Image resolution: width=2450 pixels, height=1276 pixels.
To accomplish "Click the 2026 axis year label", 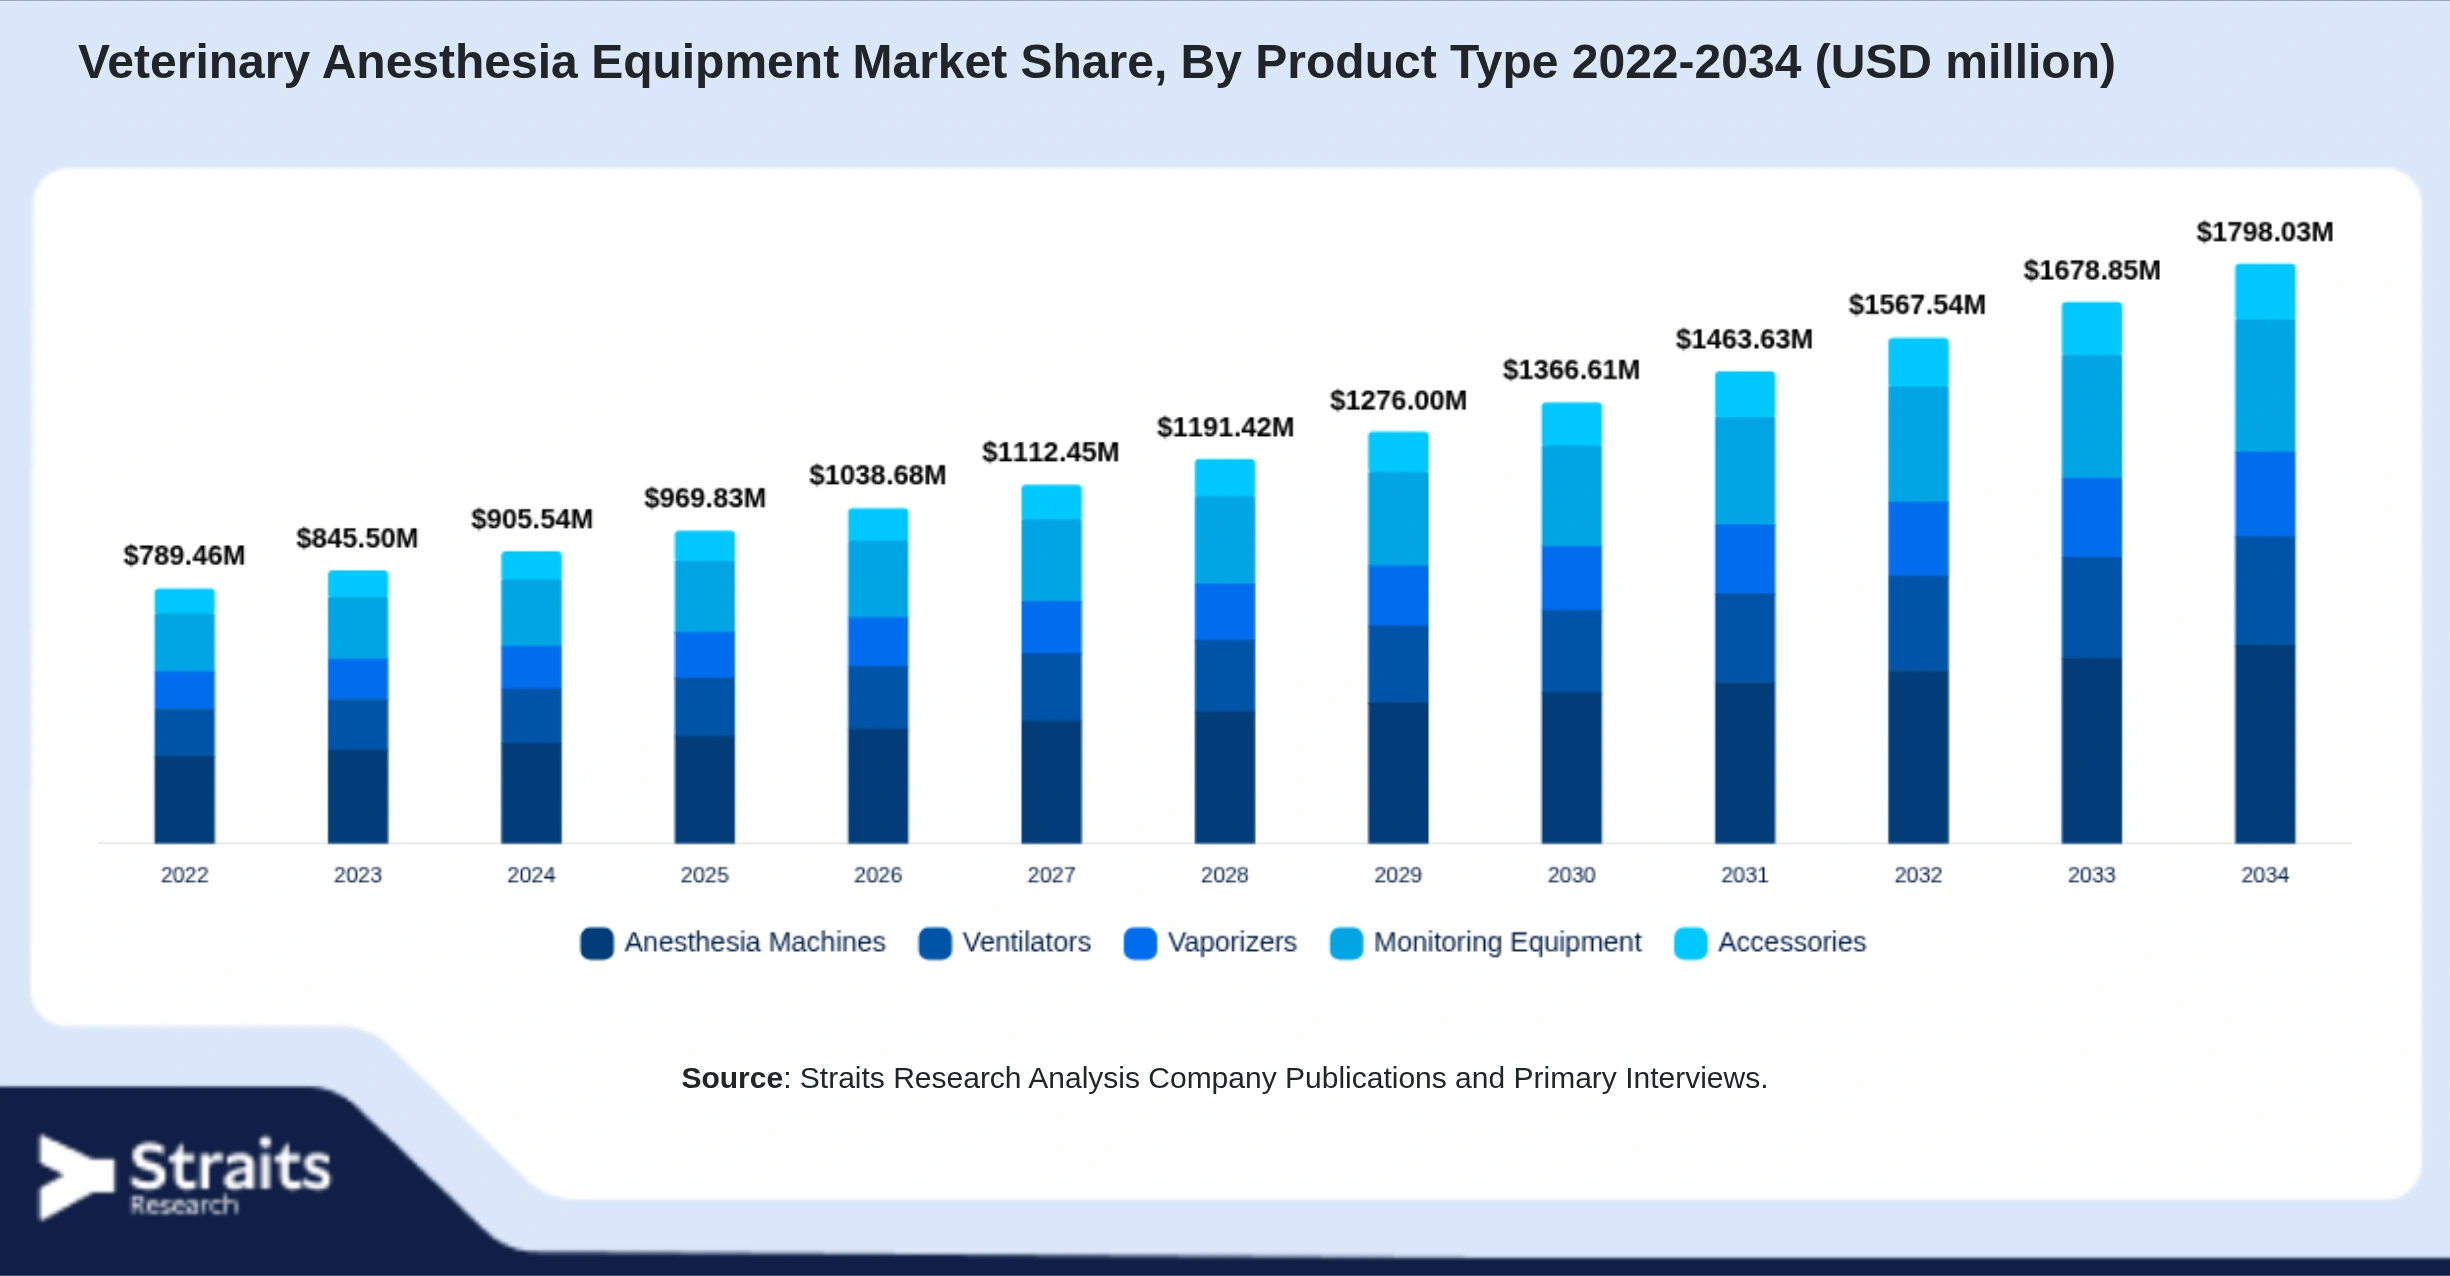I will click(878, 875).
